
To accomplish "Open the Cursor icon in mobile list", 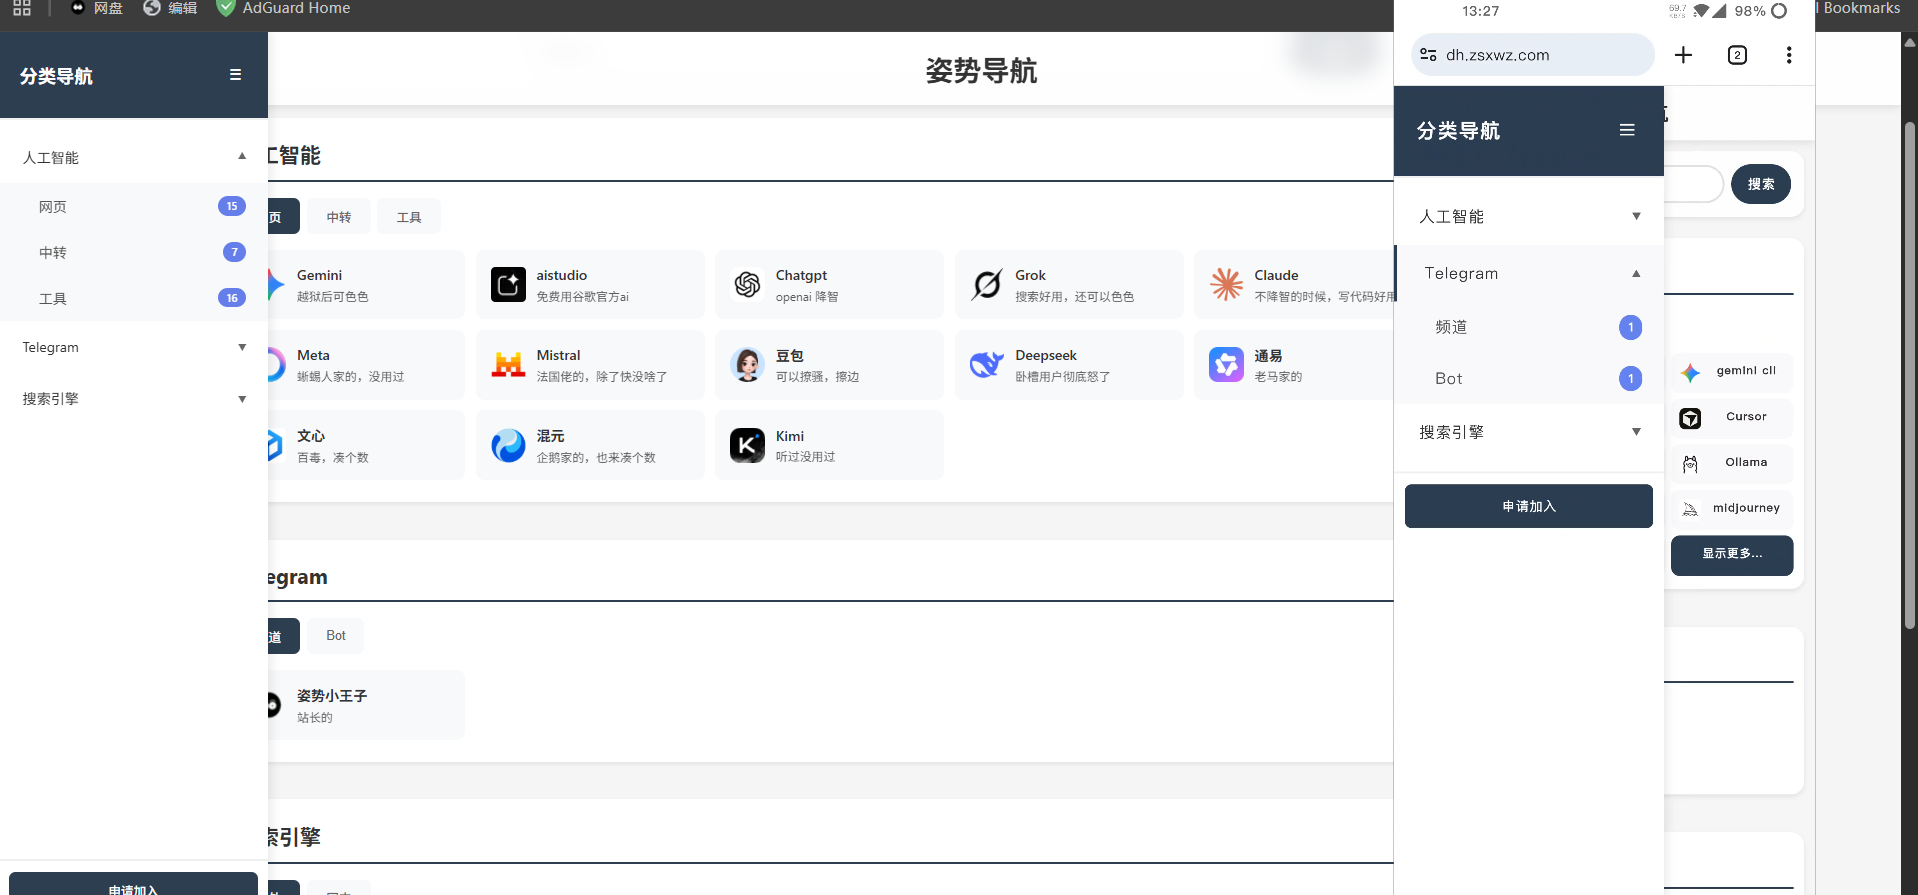I will [1690, 418].
